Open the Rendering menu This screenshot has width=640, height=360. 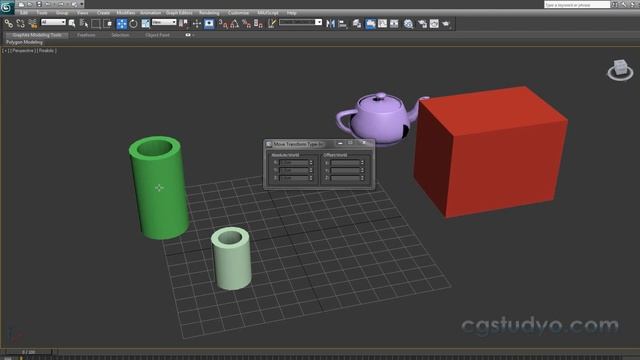click(x=209, y=13)
